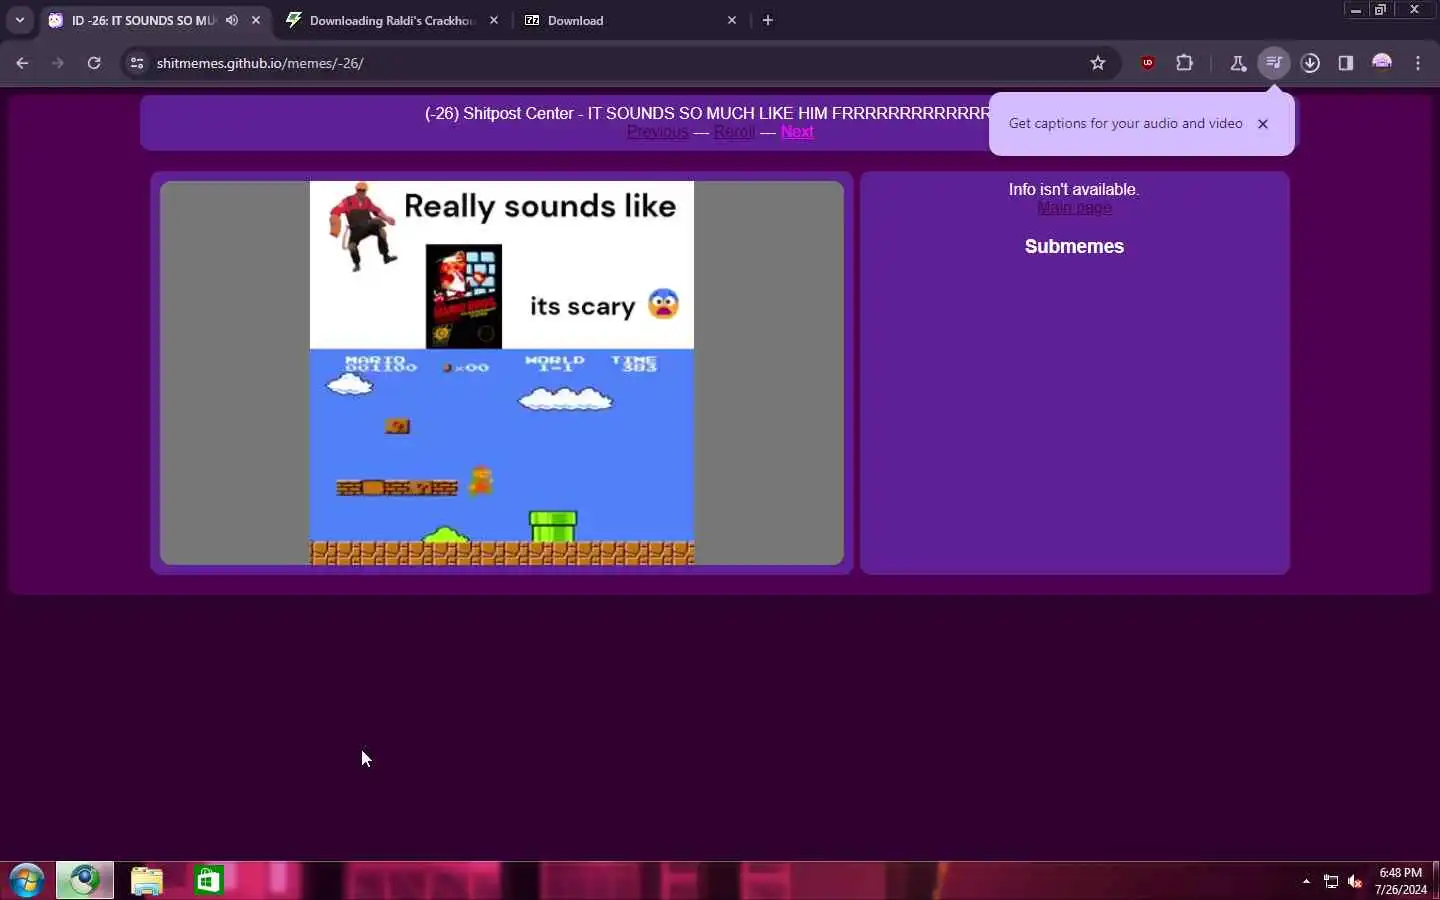
Task: Open Chrome's three-dot menu
Action: 1418,63
